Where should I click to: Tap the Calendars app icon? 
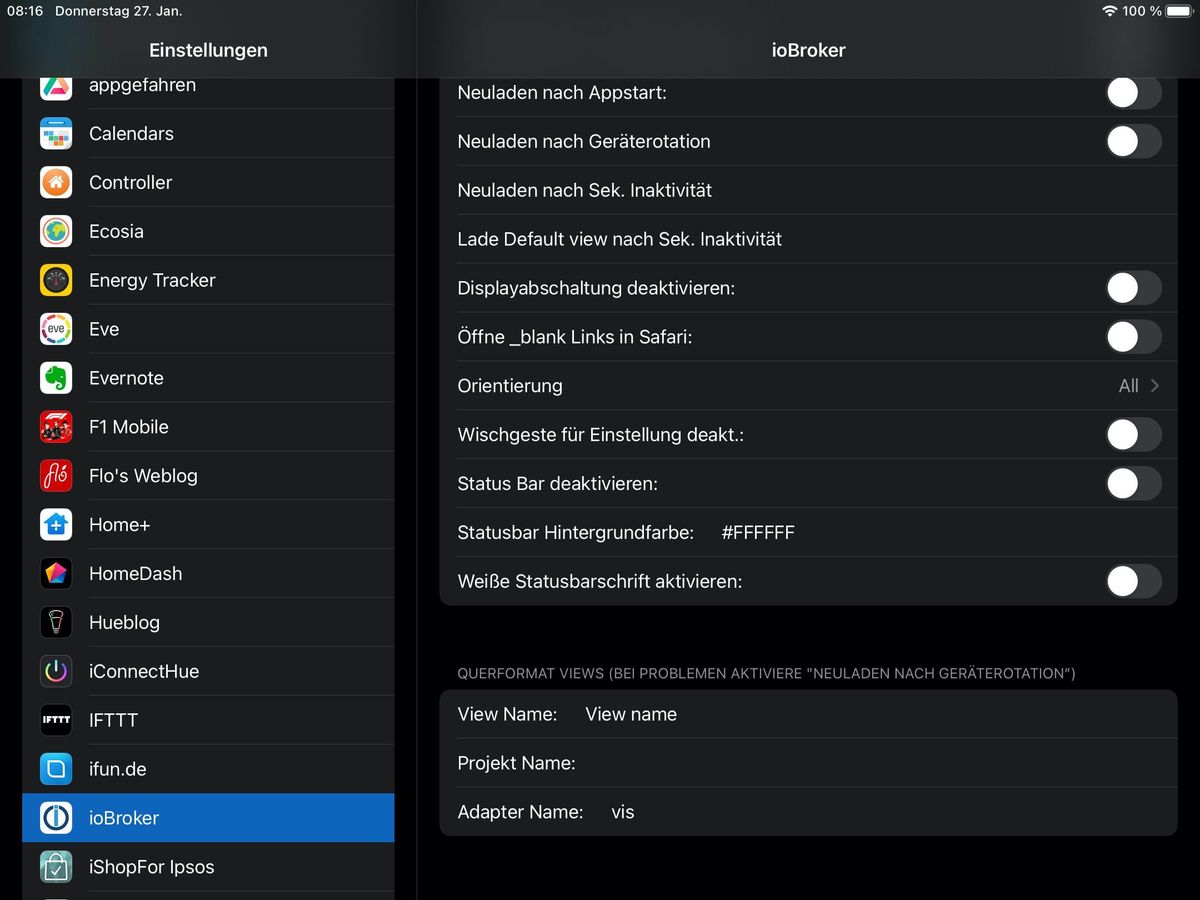(x=56, y=133)
